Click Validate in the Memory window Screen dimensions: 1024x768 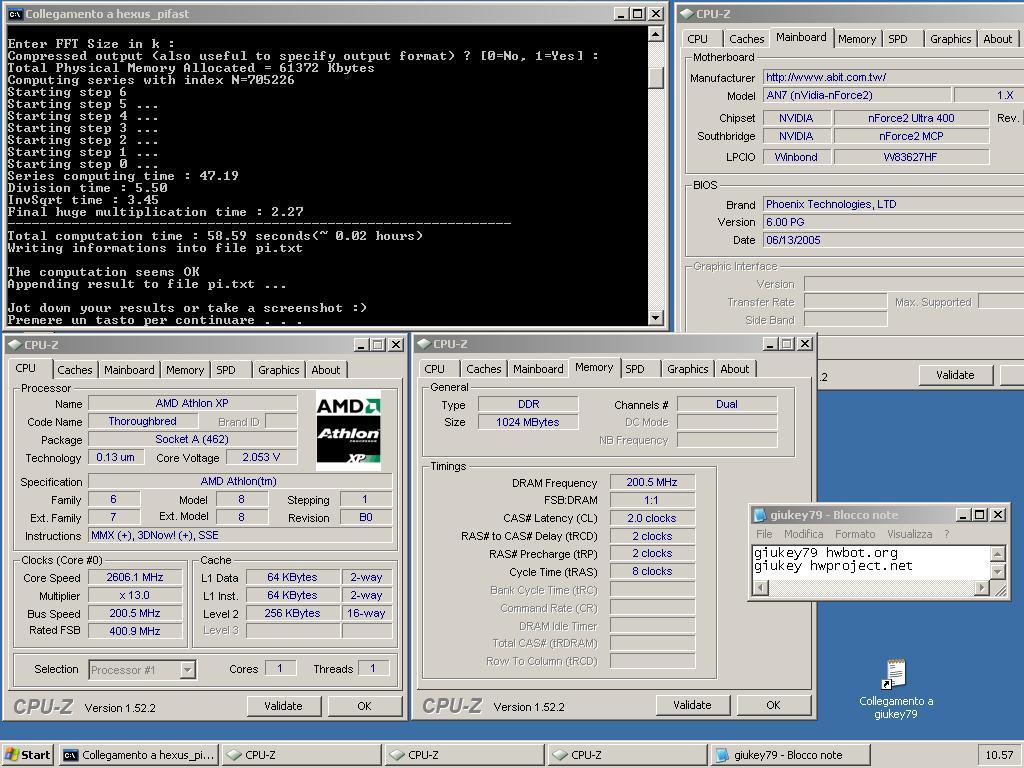pyautogui.click(x=692, y=705)
